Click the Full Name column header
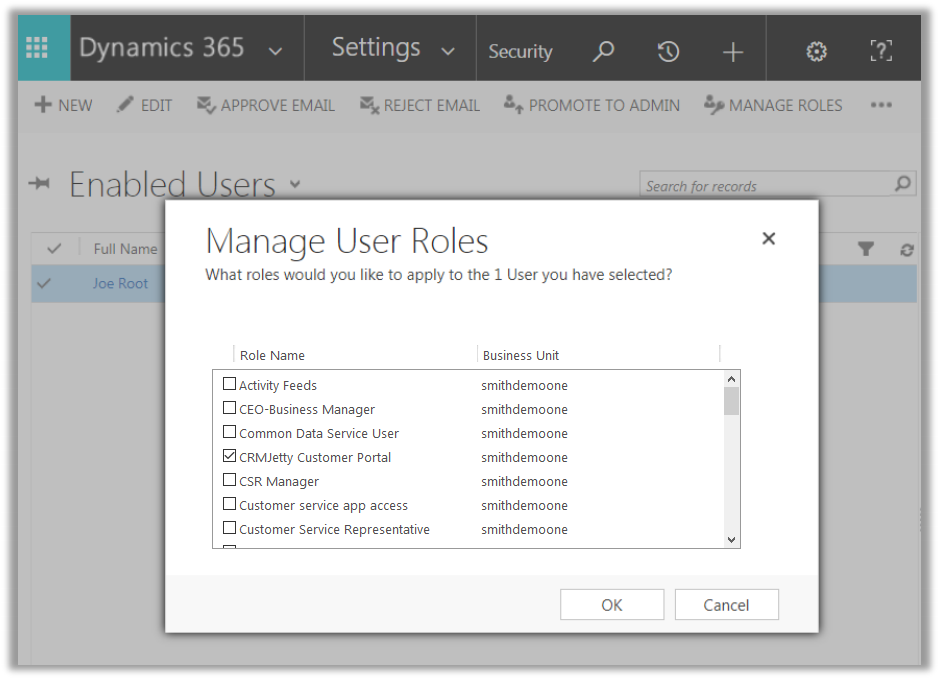Screen dimensions: 940x678 (125, 249)
